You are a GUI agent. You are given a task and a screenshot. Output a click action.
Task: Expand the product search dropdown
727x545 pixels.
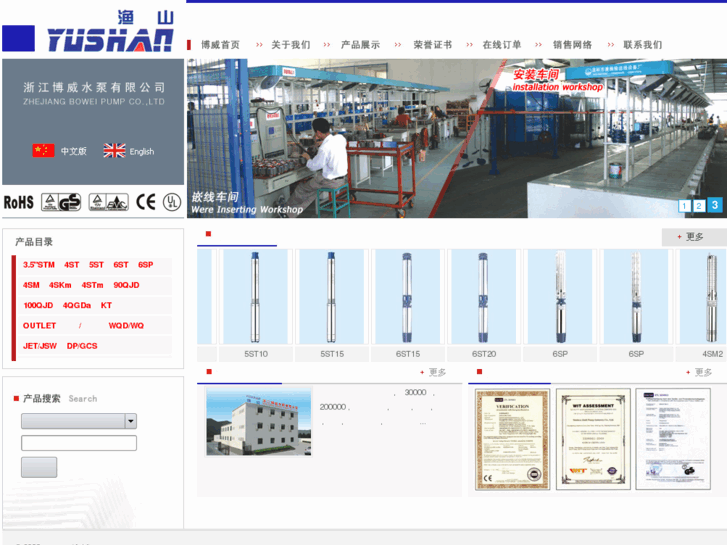tap(131, 421)
